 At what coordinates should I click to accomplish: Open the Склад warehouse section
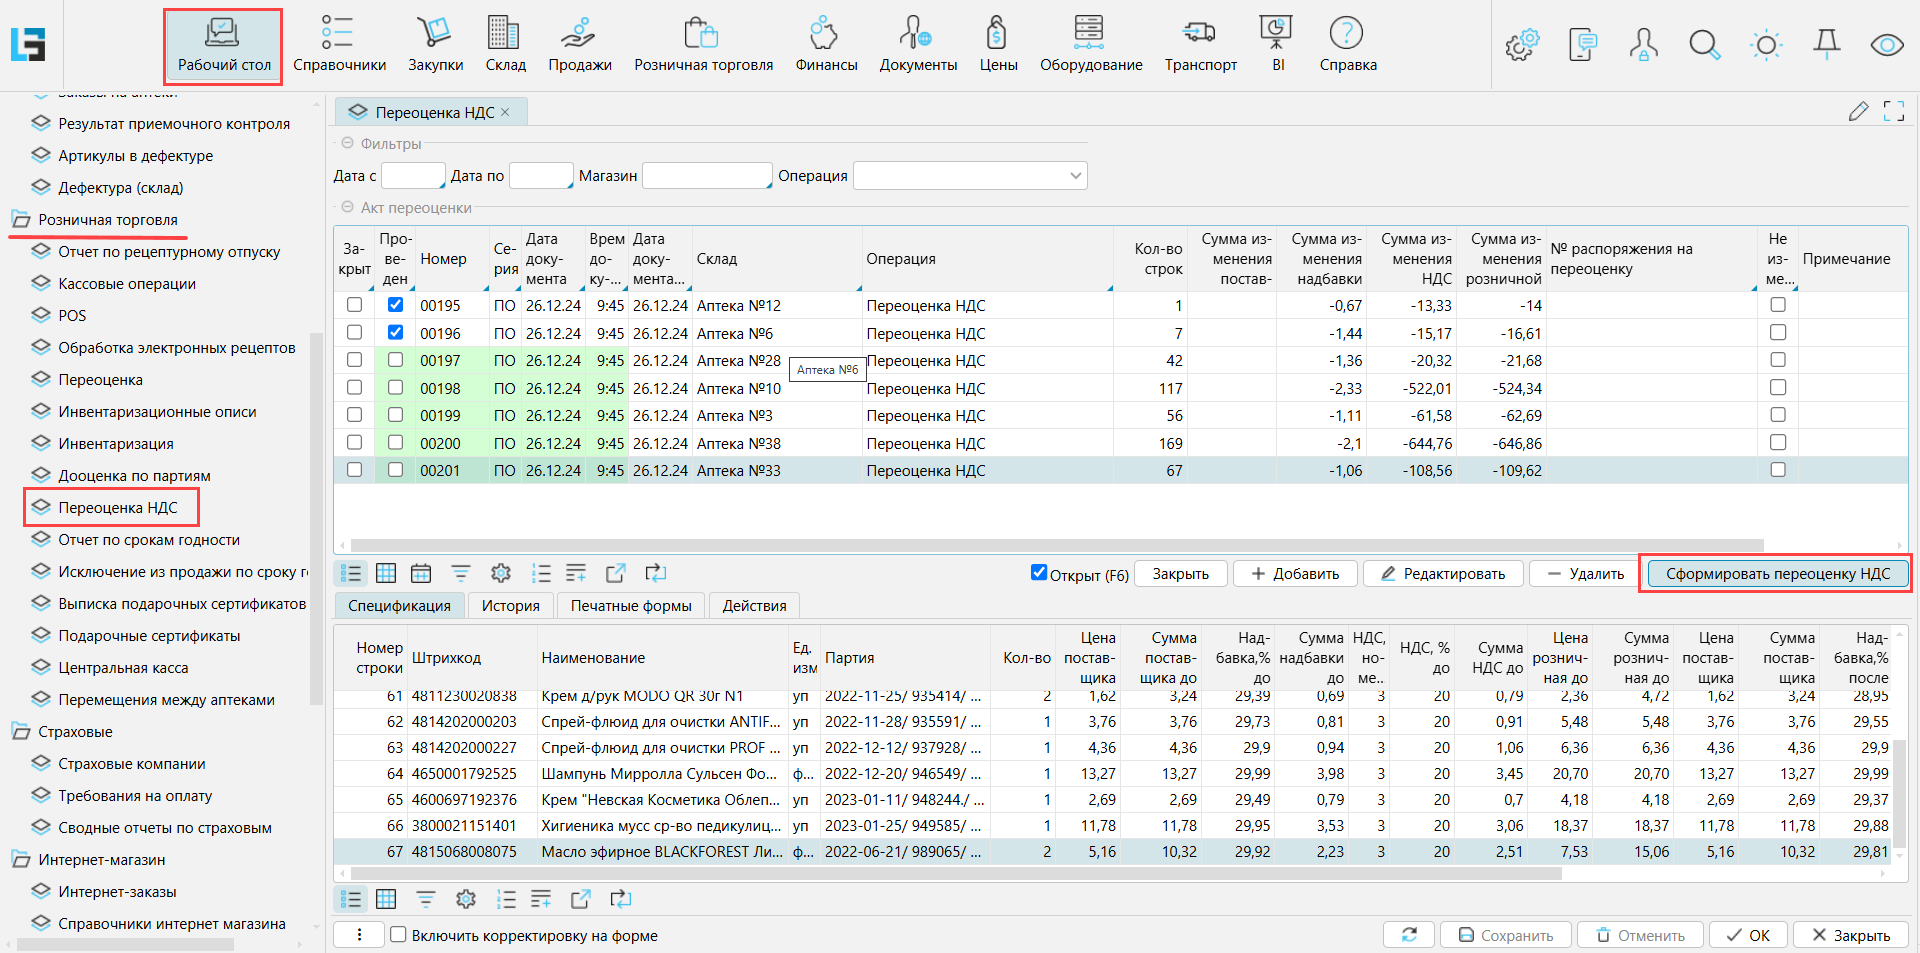click(505, 44)
